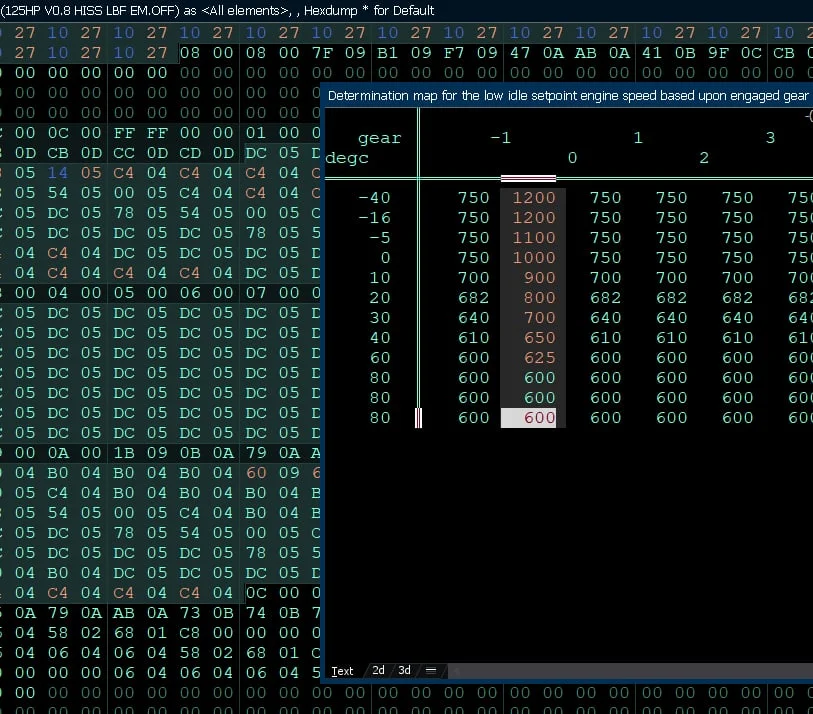
Task: Select hex byte CD in the hexdump
Action: [x=190, y=153]
